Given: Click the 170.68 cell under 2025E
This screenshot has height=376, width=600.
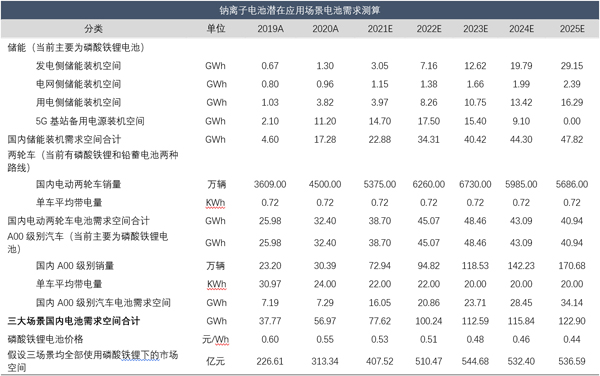Looking at the screenshot, I should (572, 266).
